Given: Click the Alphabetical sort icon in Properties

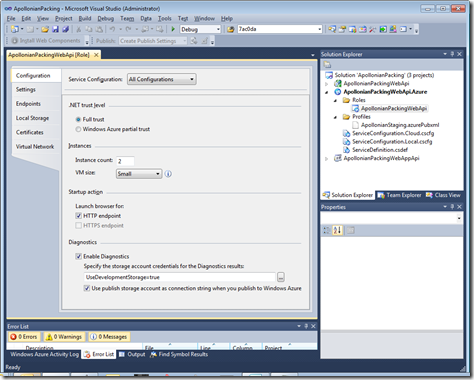Looking at the screenshot, I should click(x=337, y=230).
